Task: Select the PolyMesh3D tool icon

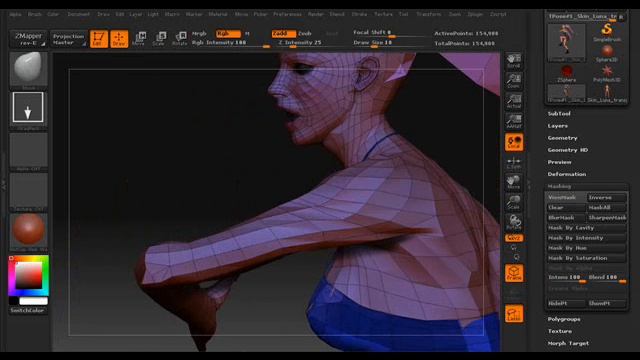Action: coord(607,73)
